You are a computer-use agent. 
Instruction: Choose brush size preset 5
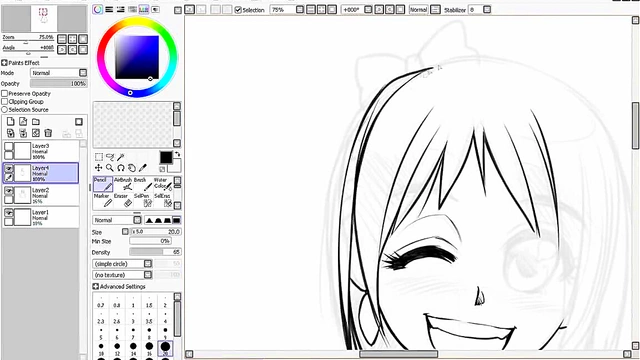pos(101,333)
